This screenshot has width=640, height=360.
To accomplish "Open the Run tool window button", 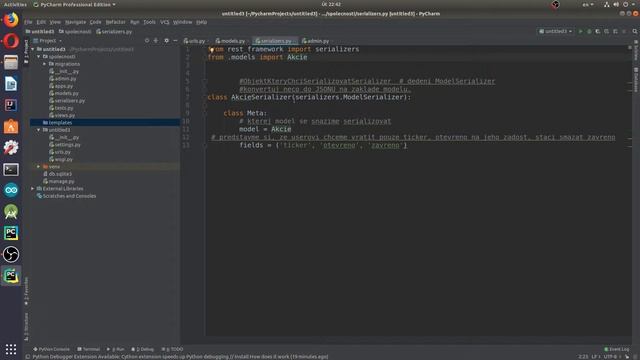I will click(116, 349).
